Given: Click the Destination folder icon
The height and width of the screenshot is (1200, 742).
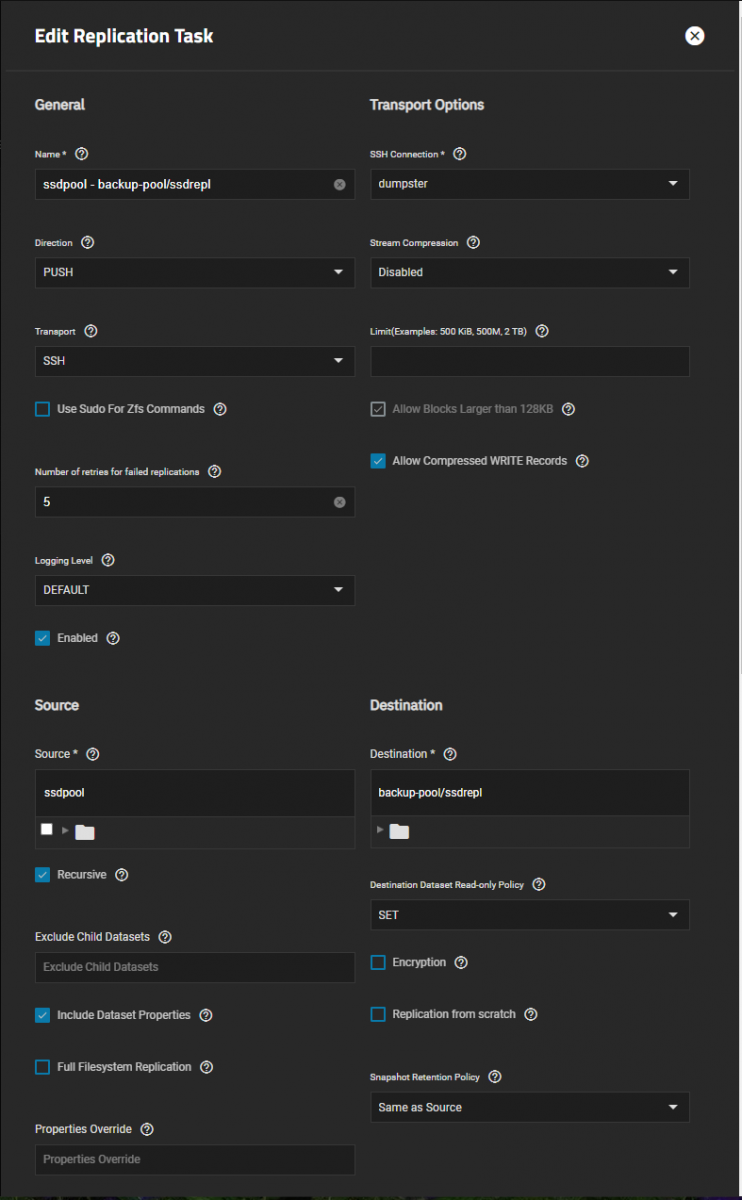Looking at the screenshot, I should point(399,831).
